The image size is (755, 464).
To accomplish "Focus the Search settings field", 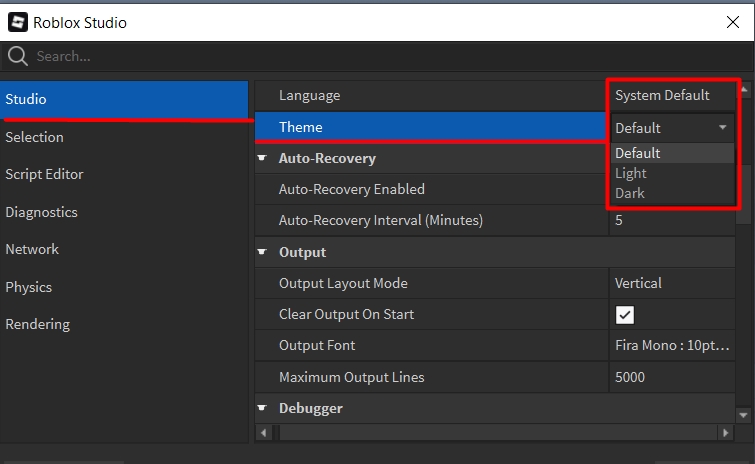I will click(377, 56).
